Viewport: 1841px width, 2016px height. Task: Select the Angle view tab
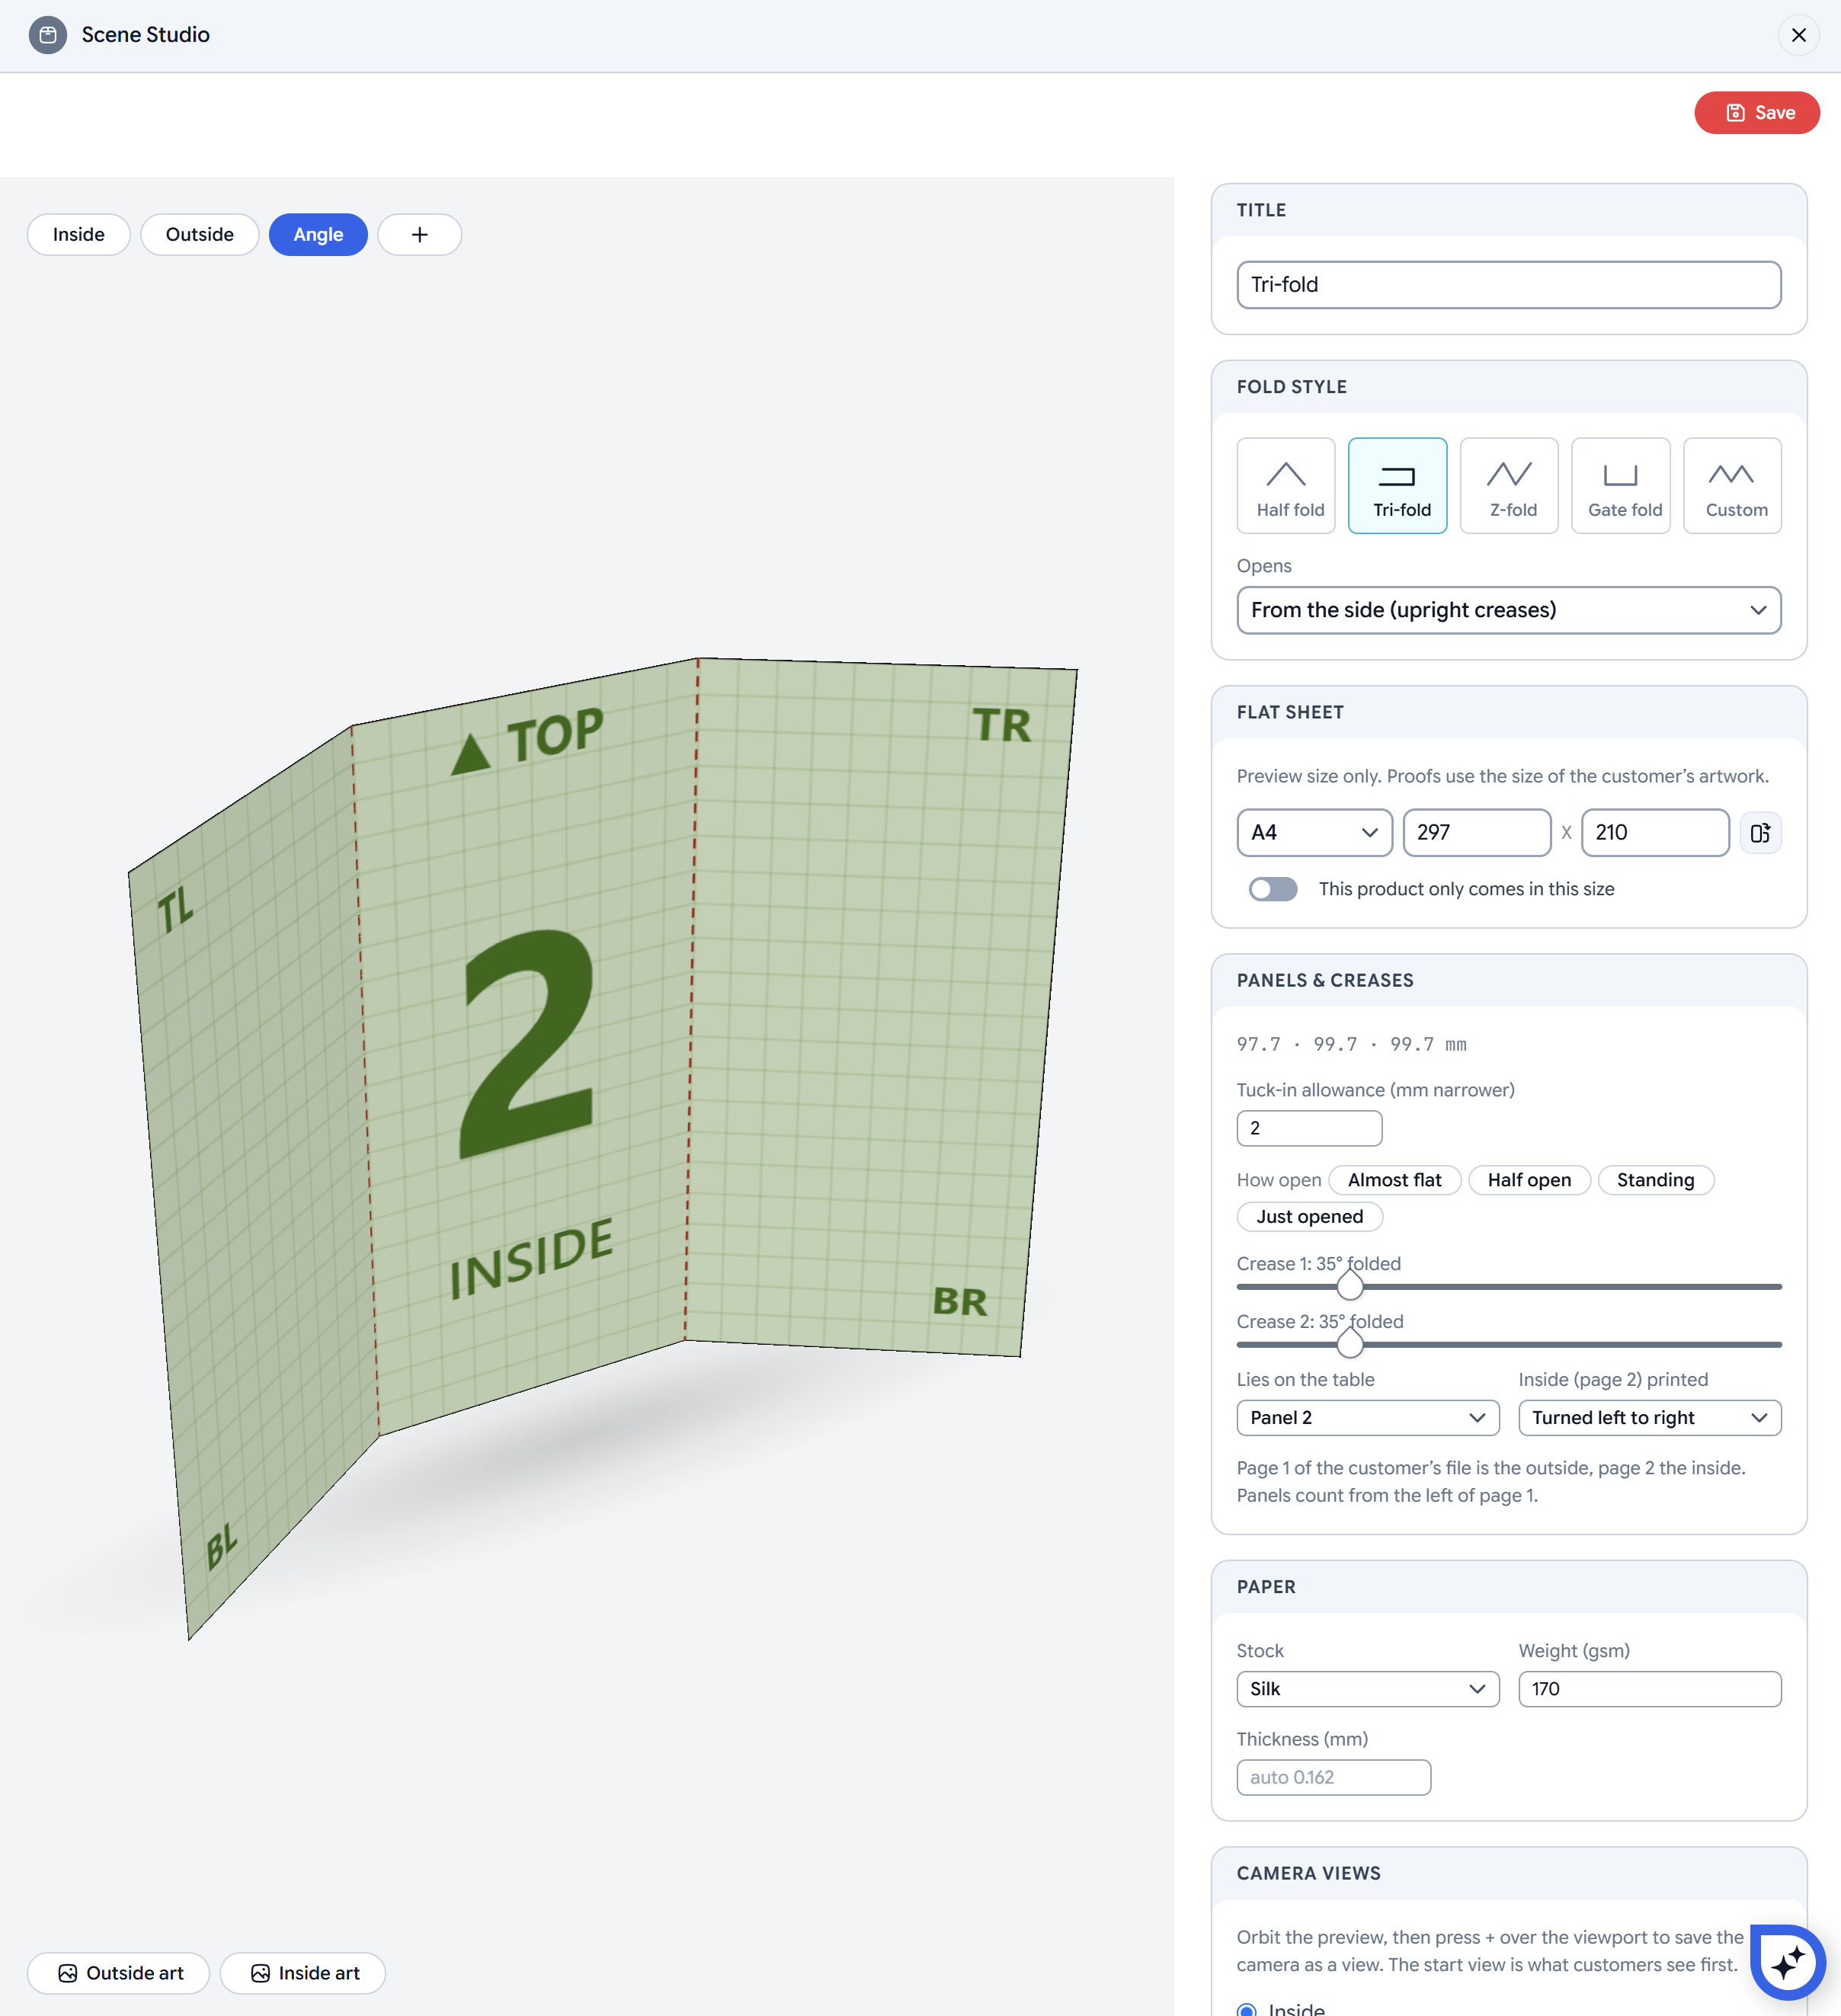318,235
